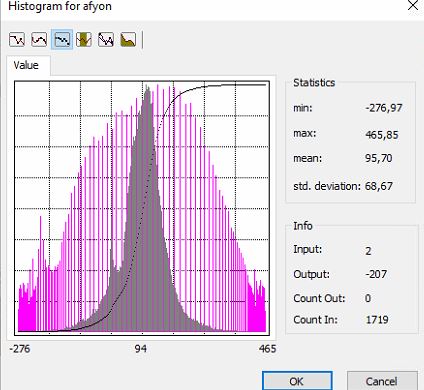Click the axis label 94
This screenshot has height=390, width=424.
pos(141,349)
